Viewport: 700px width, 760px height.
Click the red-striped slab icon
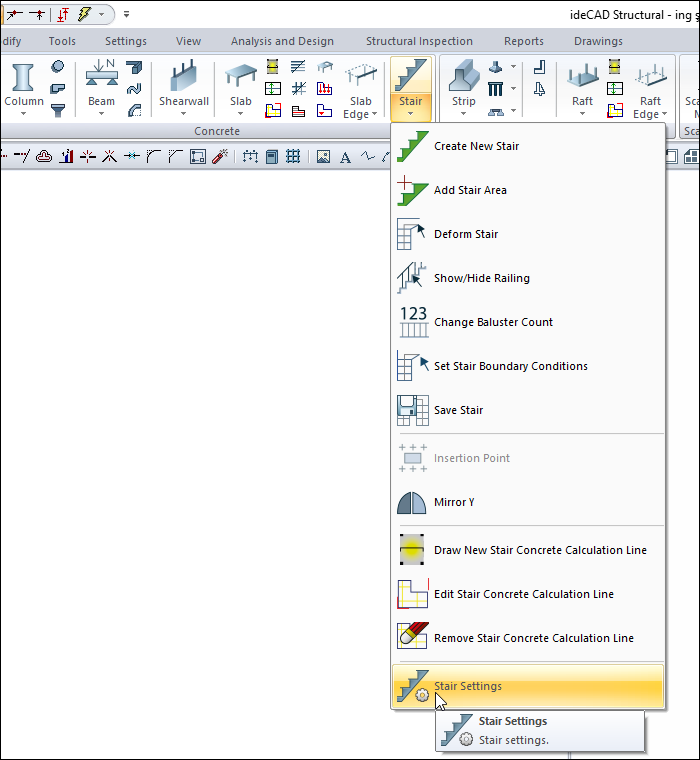(x=299, y=111)
